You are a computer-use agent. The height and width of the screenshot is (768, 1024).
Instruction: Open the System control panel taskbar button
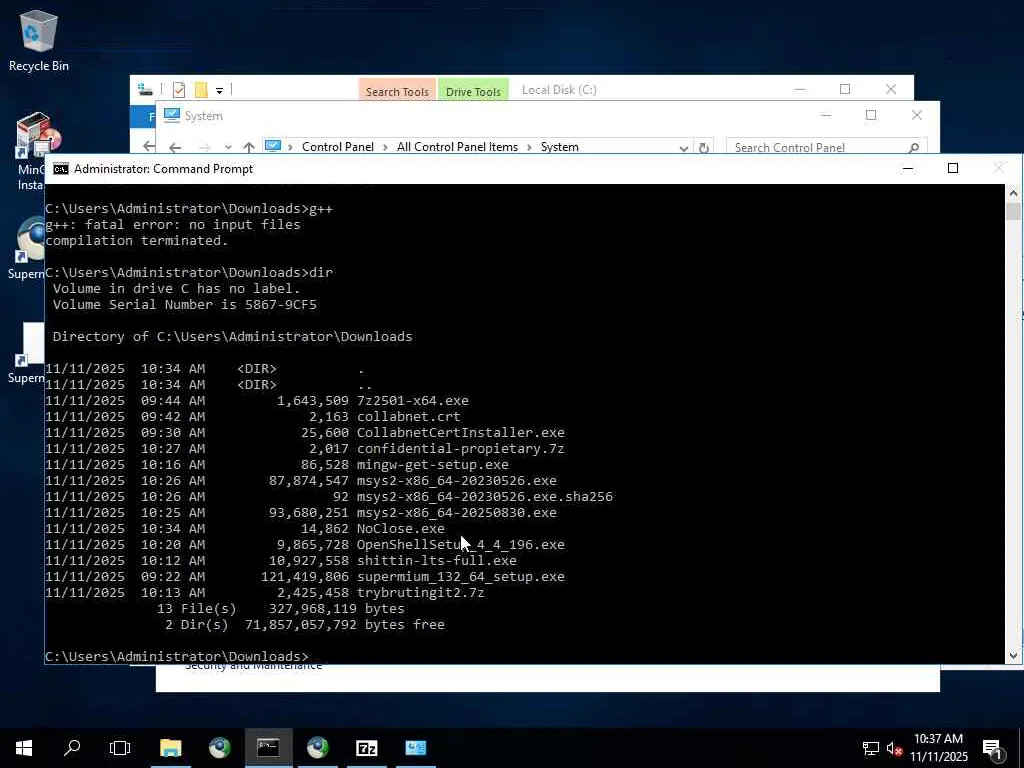(x=415, y=748)
